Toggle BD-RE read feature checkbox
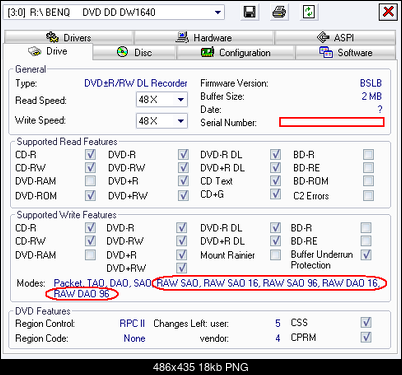402x375 pixels. point(368,167)
